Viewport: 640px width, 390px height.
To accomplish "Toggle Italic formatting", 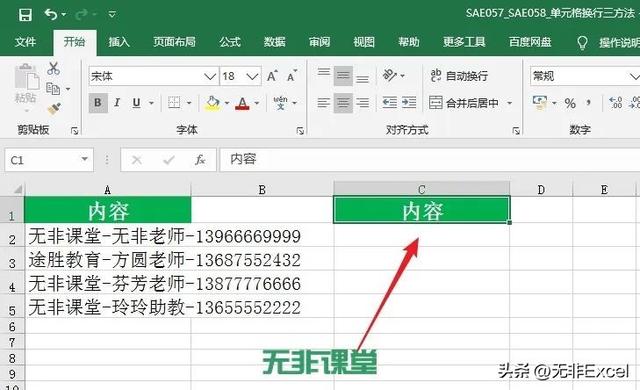I will [x=117, y=103].
